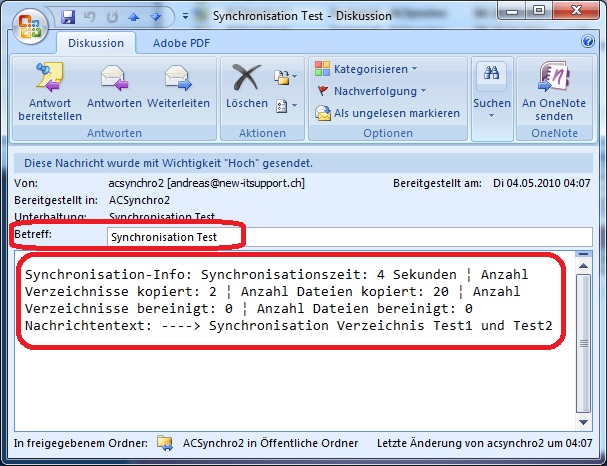The height and width of the screenshot is (466, 607).
Task: Click Antwort bereitstellen button
Action: (x=50, y=91)
